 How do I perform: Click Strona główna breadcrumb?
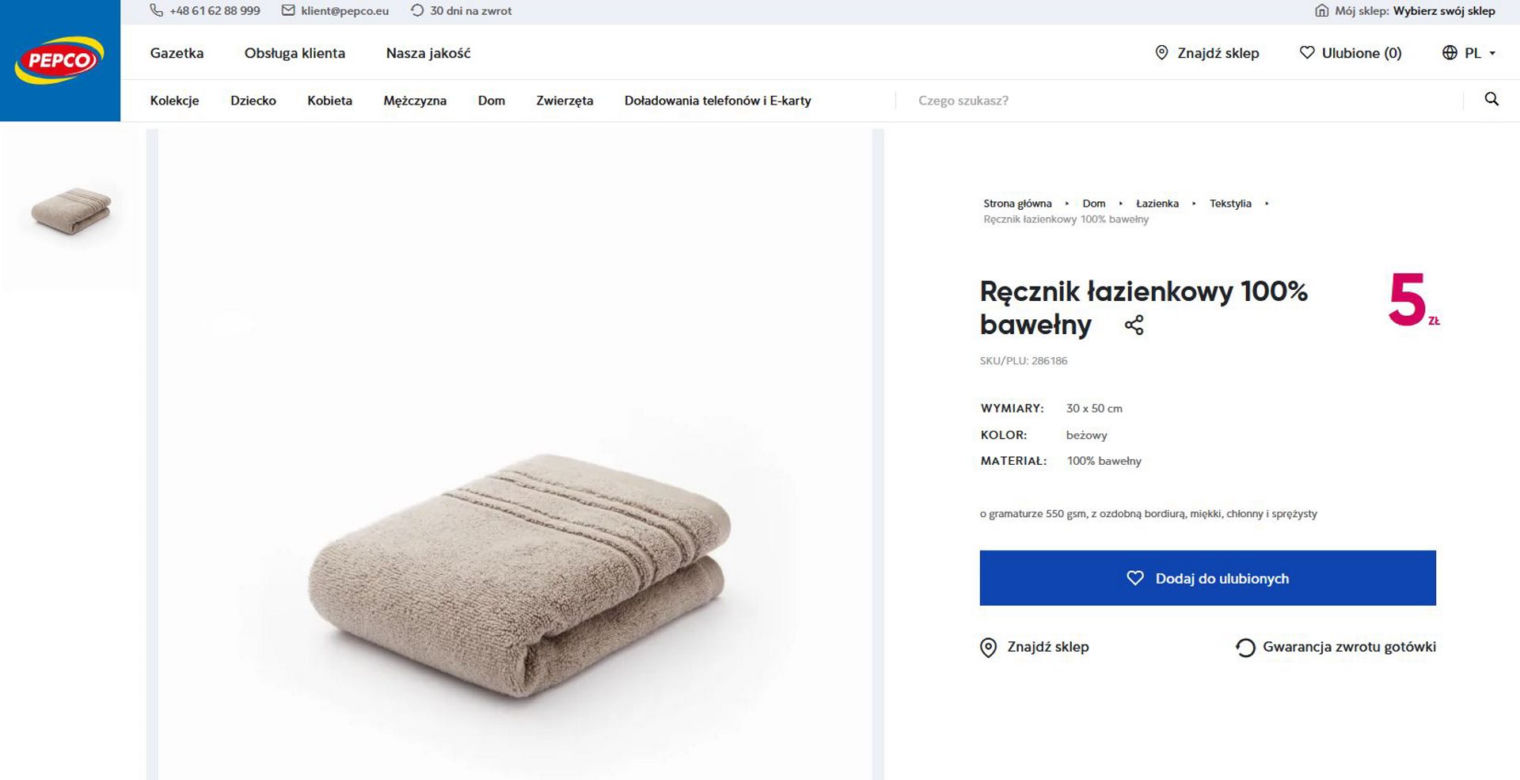pyautogui.click(x=1018, y=203)
